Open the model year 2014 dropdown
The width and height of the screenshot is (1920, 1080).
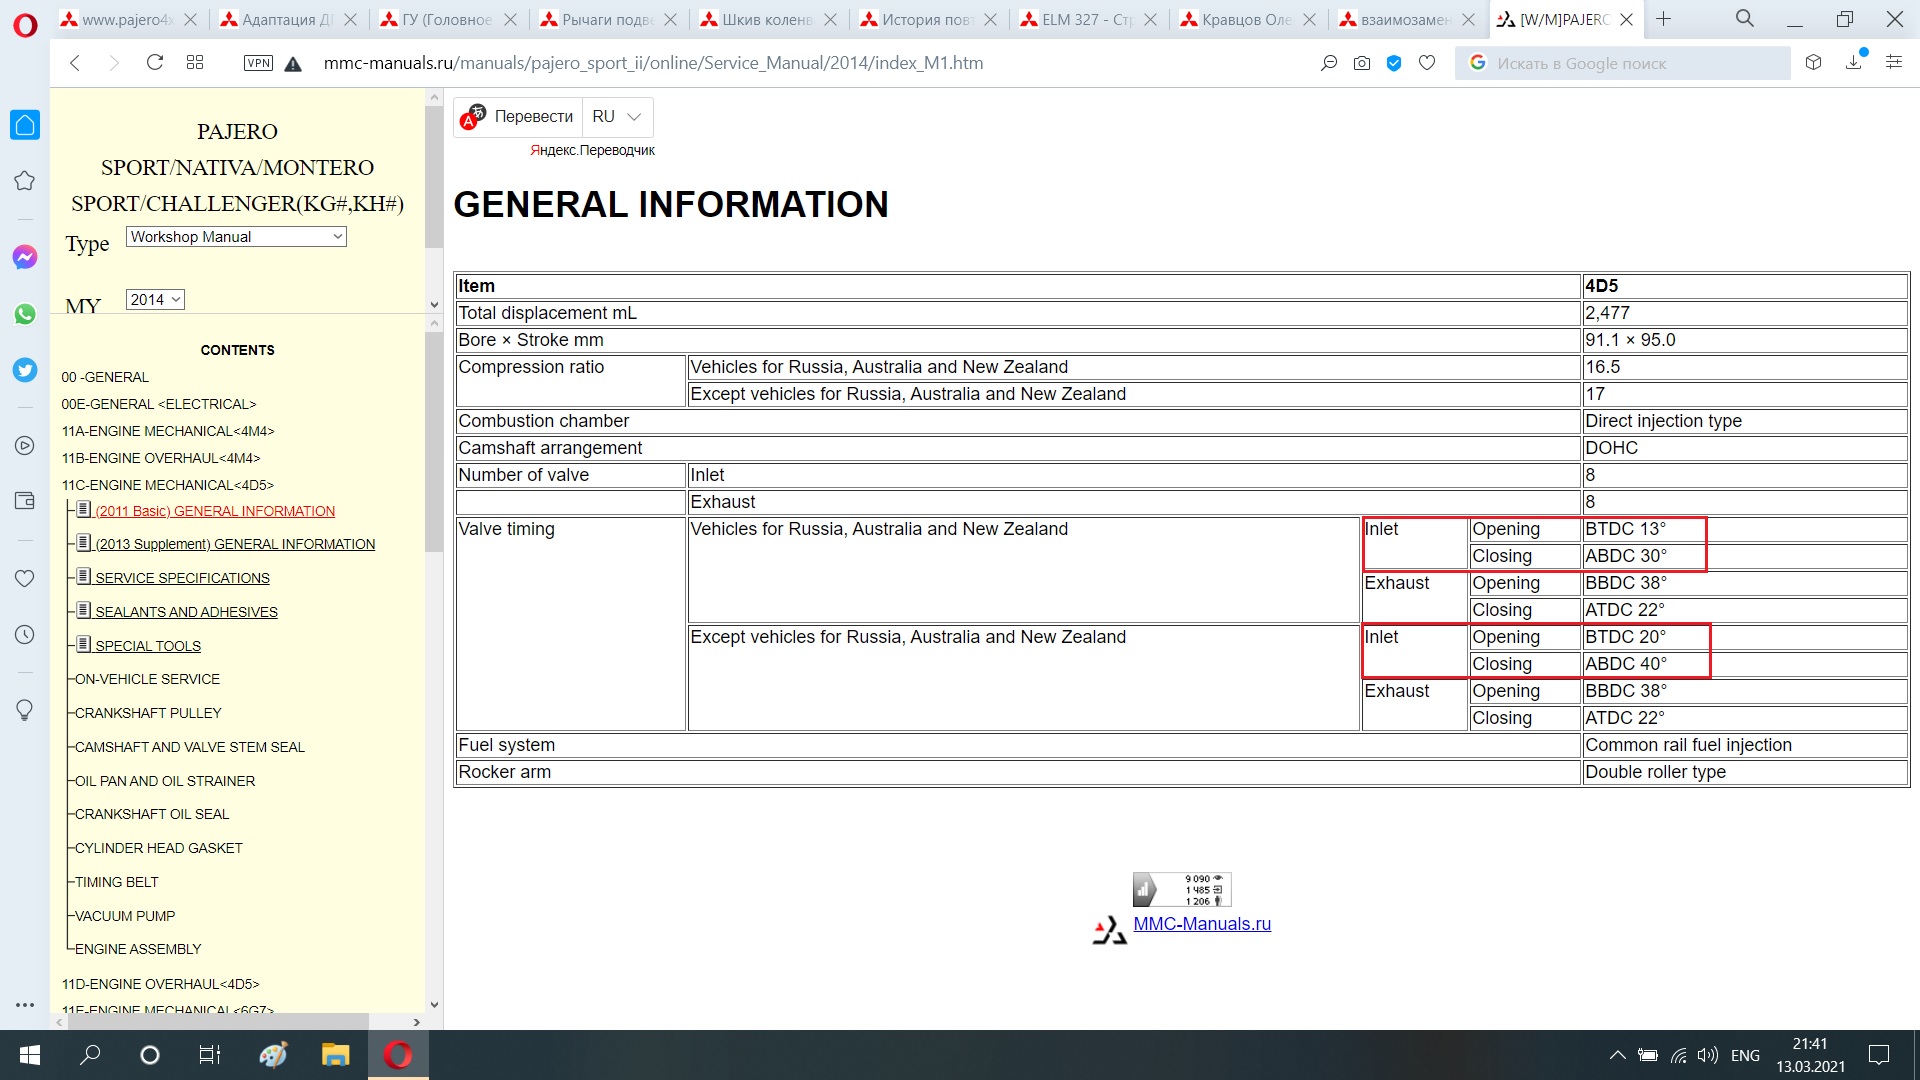[155, 300]
